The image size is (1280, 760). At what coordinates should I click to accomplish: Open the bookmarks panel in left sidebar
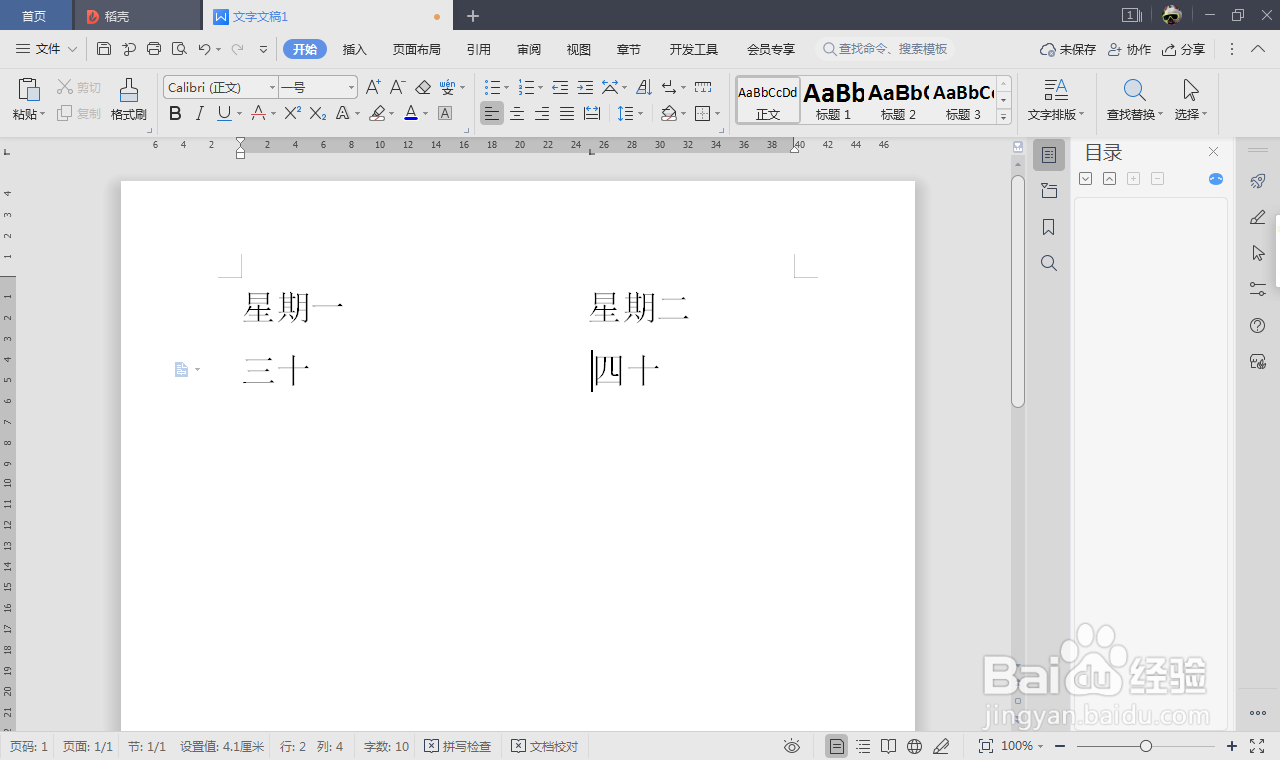point(1048,227)
